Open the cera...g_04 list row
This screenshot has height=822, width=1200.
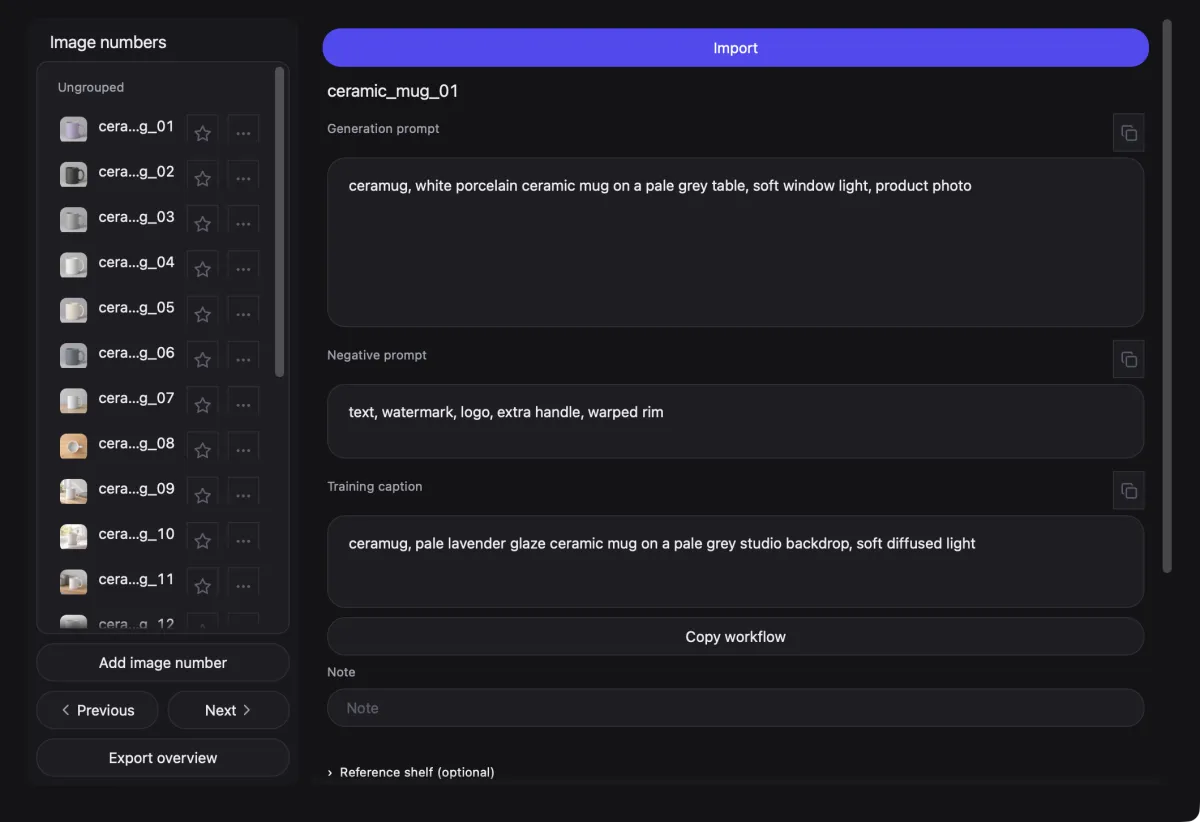[159, 265]
